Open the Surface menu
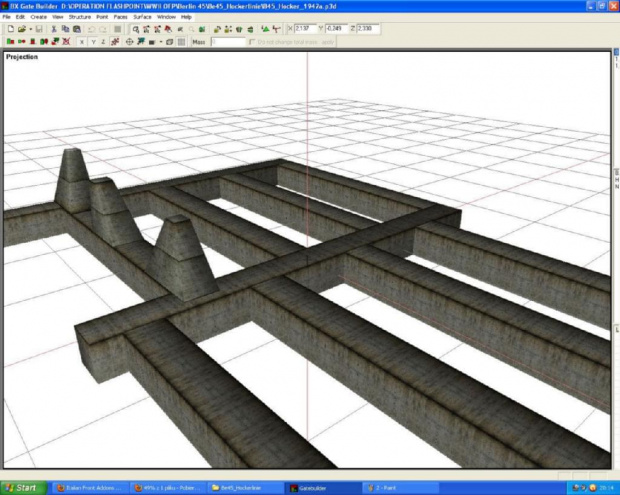This screenshot has width=620, height=495. click(142, 17)
